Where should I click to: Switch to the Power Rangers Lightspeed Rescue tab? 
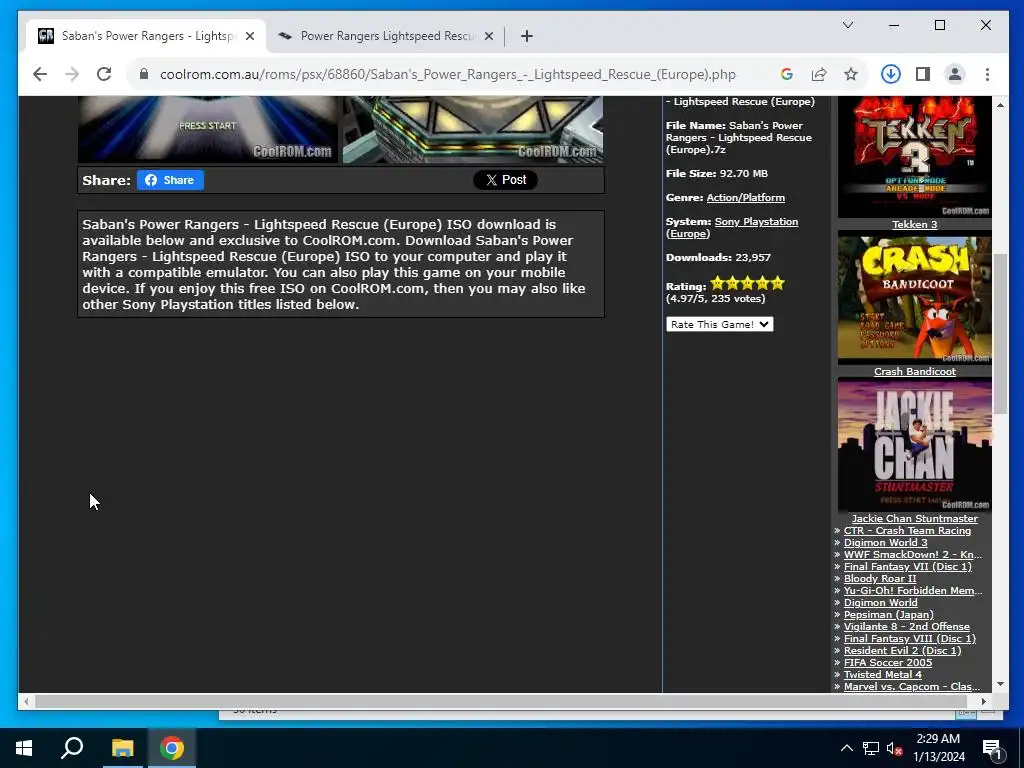pos(387,36)
